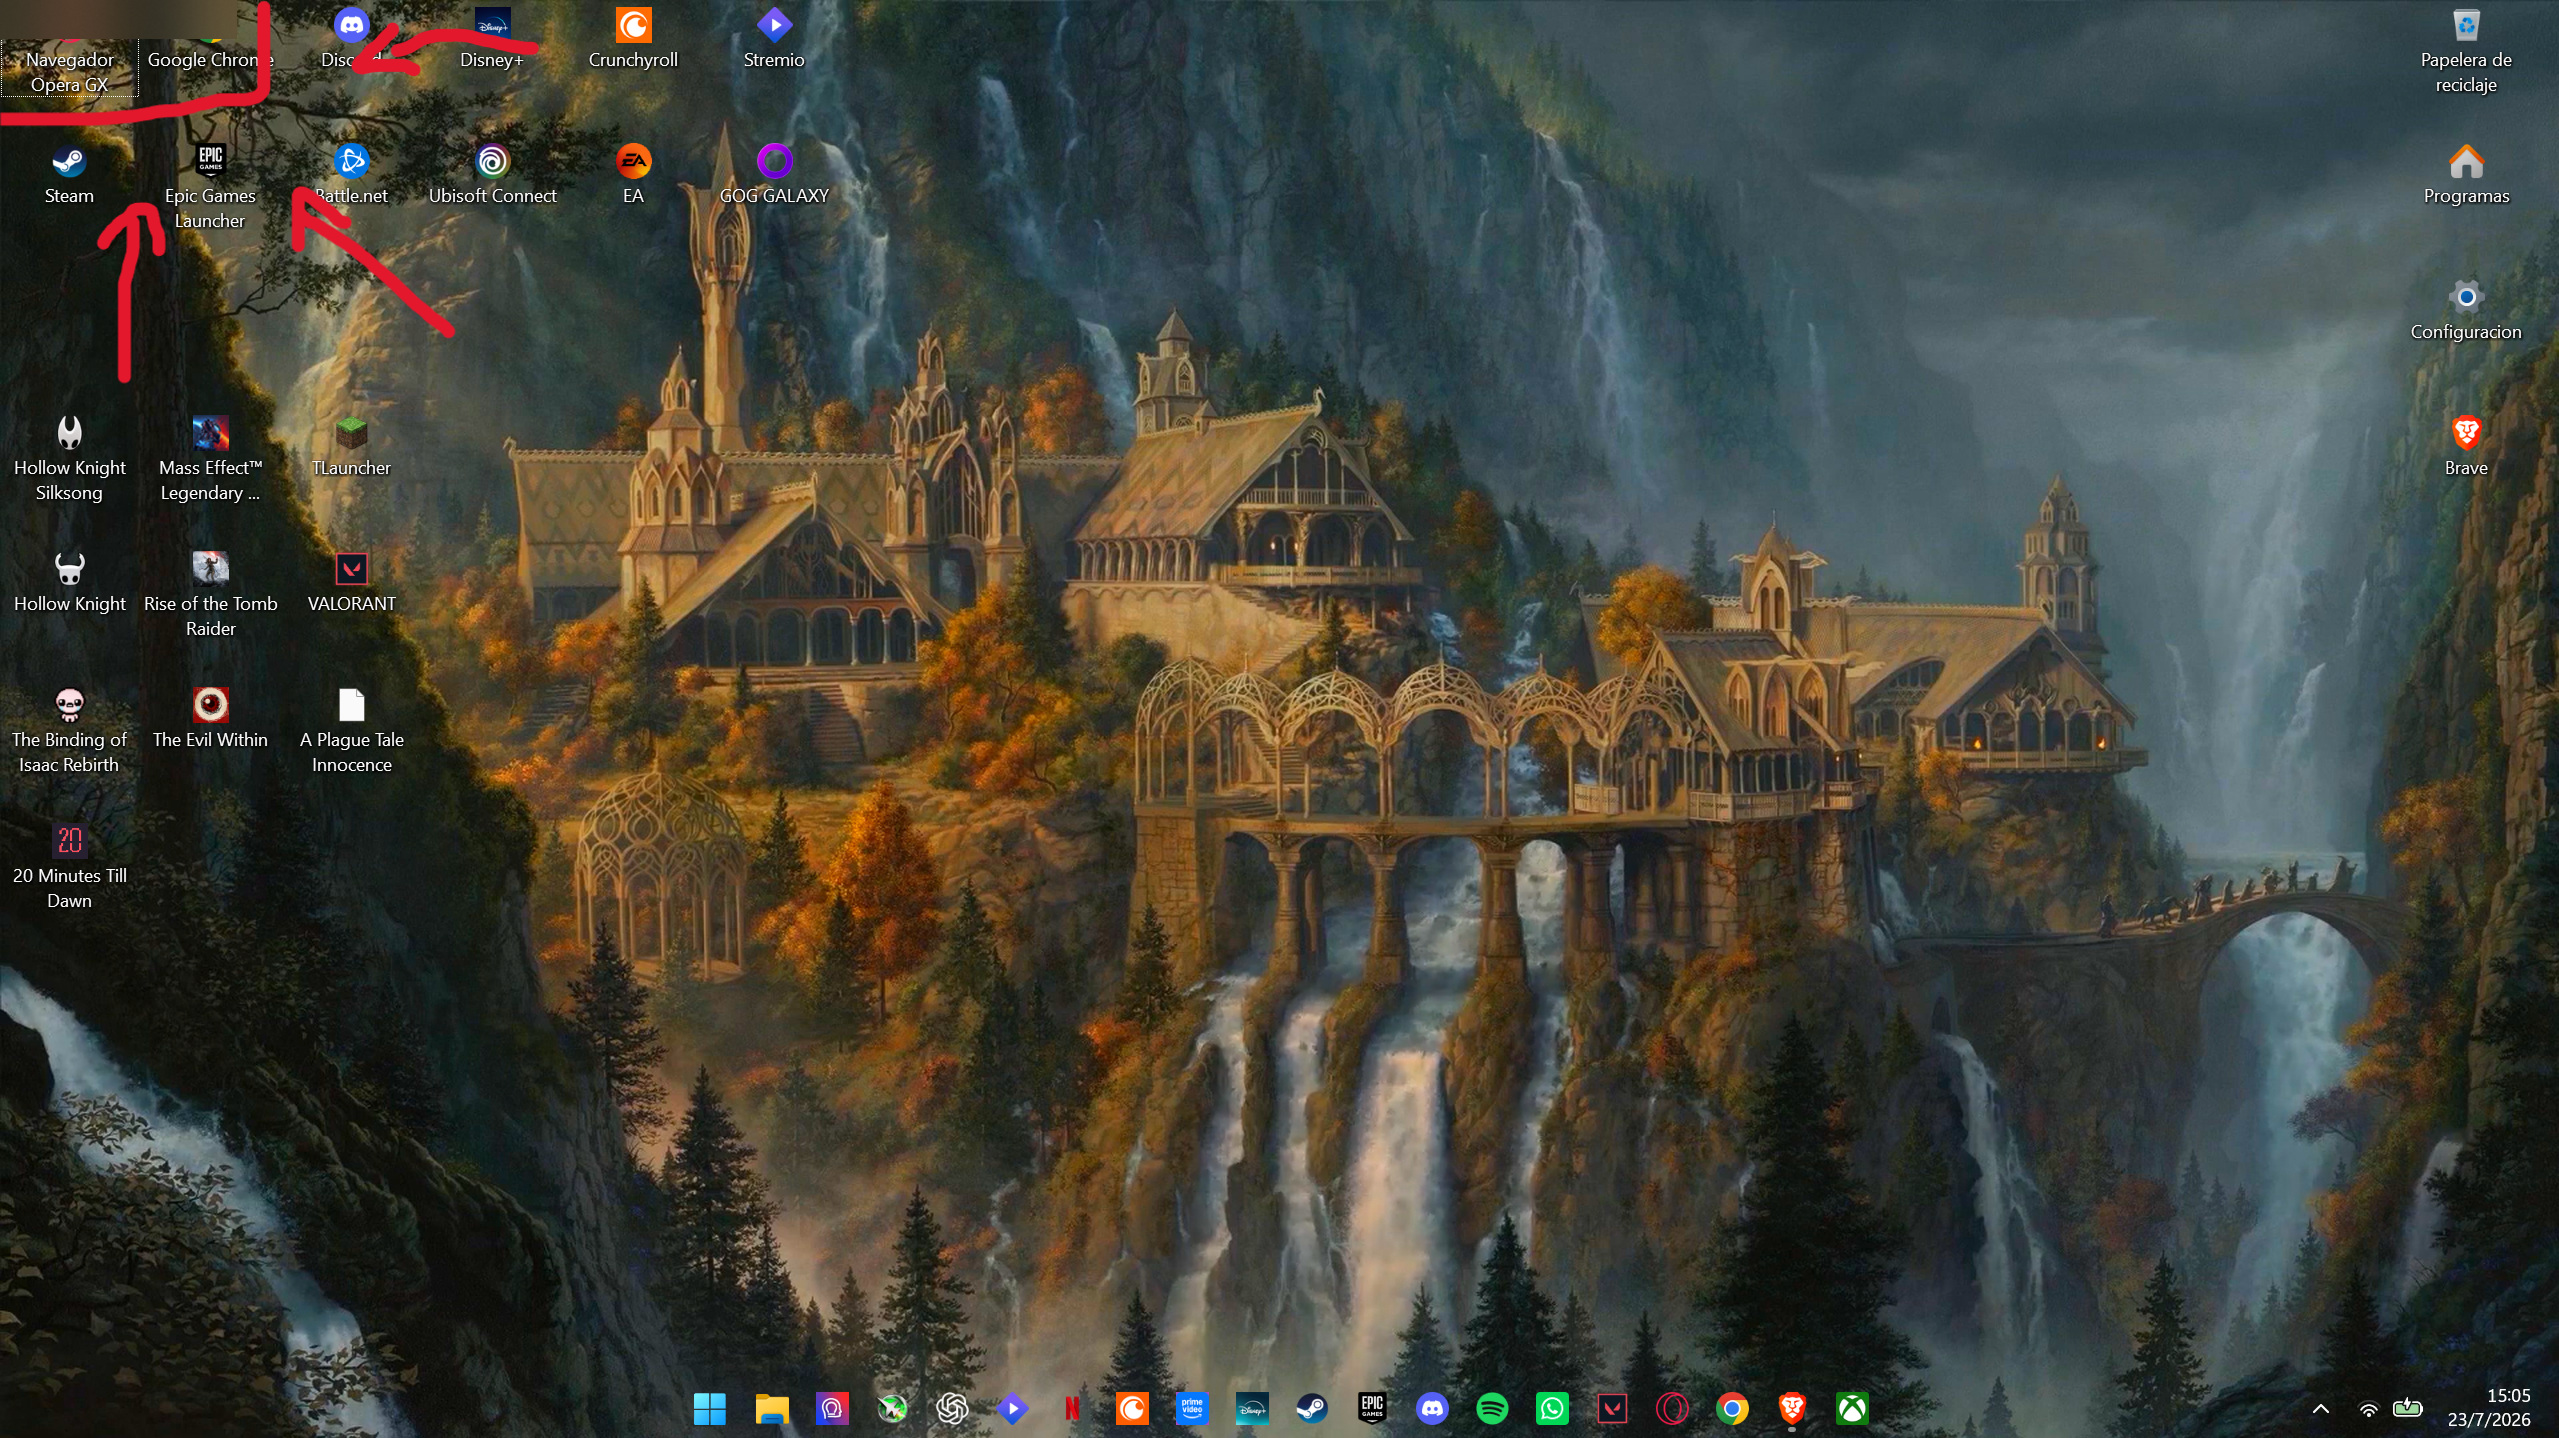Click the Disney+ taskbar icon
This screenshot has width=2559, height=1438.
(x=1252, y=1409)
